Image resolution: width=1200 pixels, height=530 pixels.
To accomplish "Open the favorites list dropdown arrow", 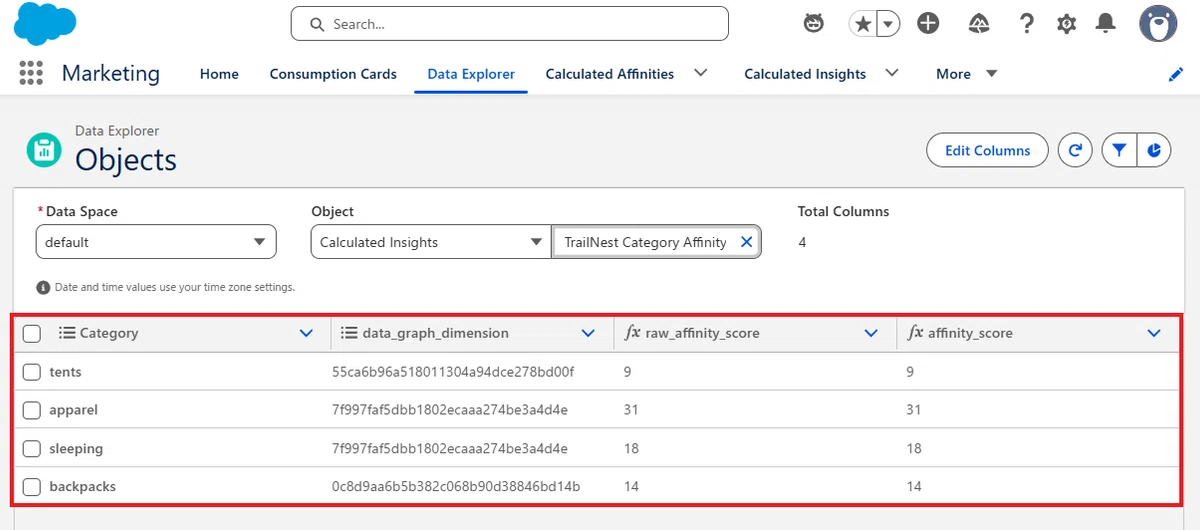I will click(888, 24).
